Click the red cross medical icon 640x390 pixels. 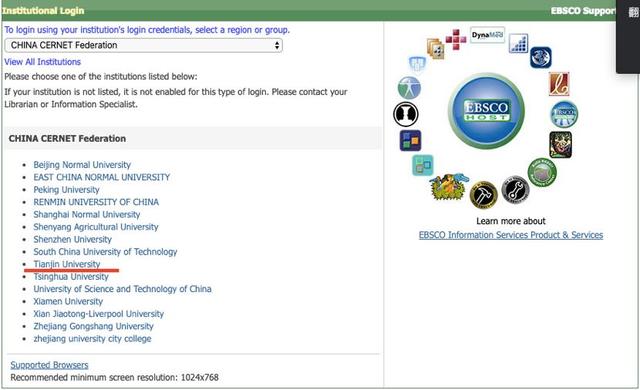coord(456,40)
